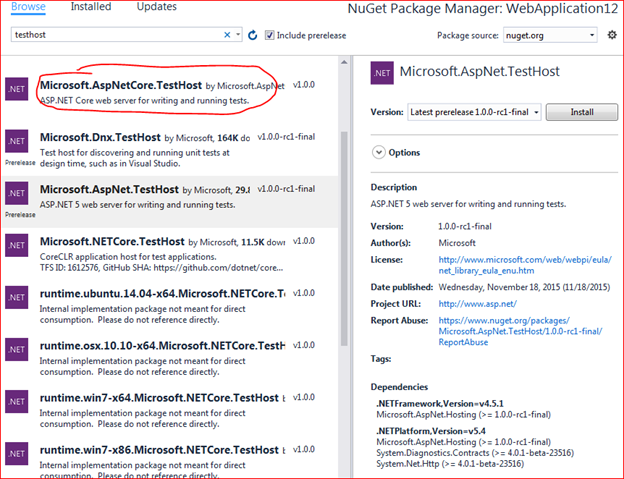
Task: Click the v1.0.0 version of Microsoft.AspNetCore.TestHost
Action: [x=304, y=85]
